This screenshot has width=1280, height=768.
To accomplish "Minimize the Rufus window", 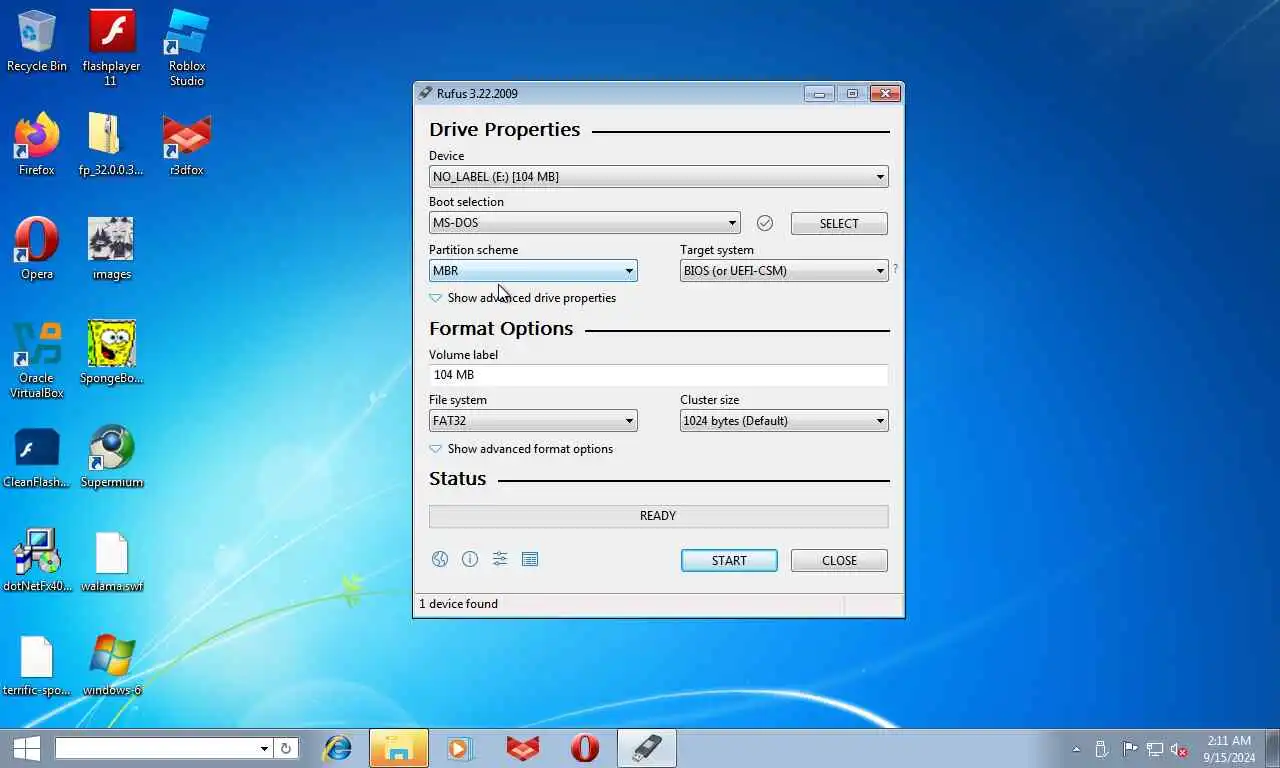I will click(x=819, y=94).
